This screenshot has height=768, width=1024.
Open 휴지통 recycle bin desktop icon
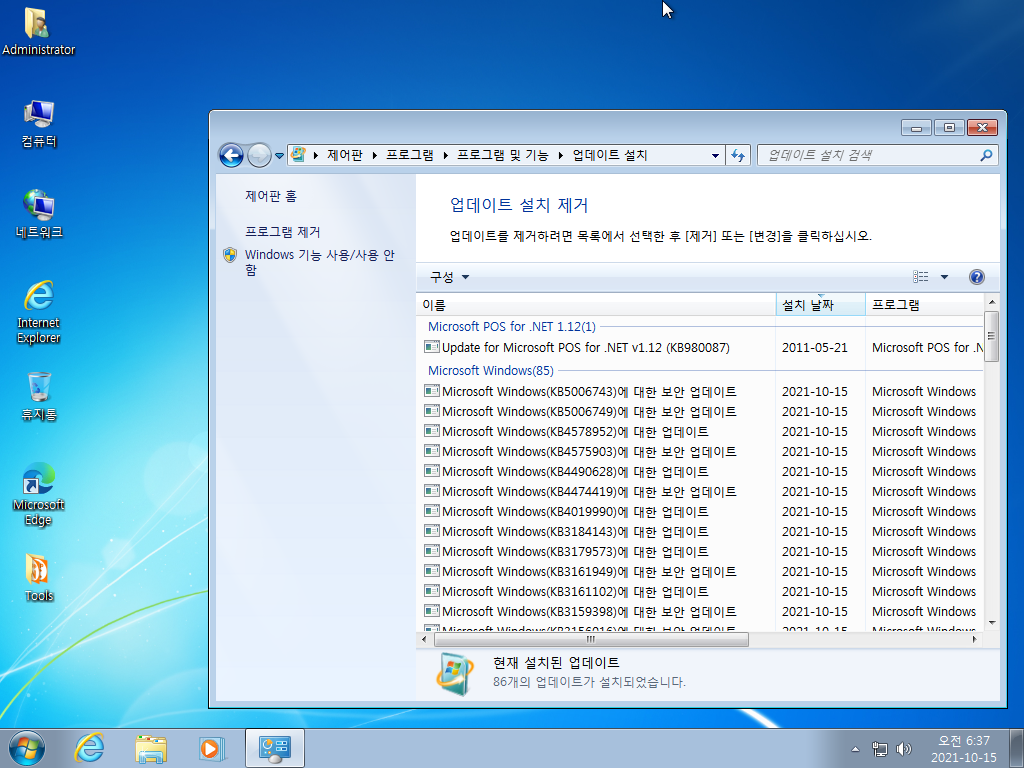[39, 396]
